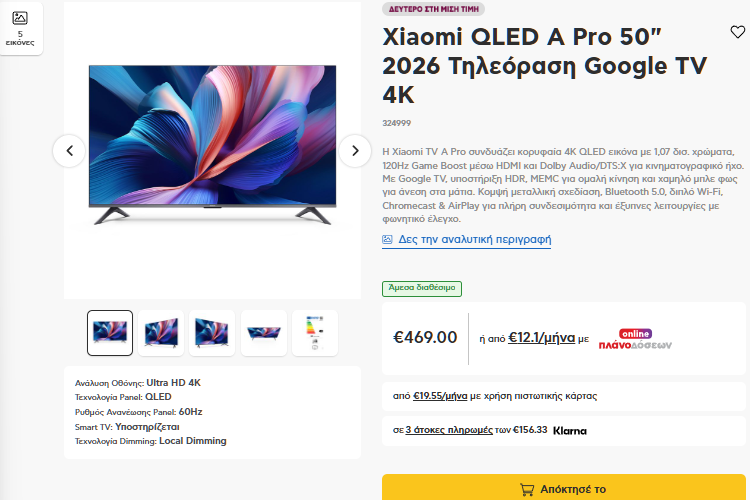Viewport: 750px width, 500px height.
Task: Select the second angled TV thumbnail
Action: click(161, 332)
